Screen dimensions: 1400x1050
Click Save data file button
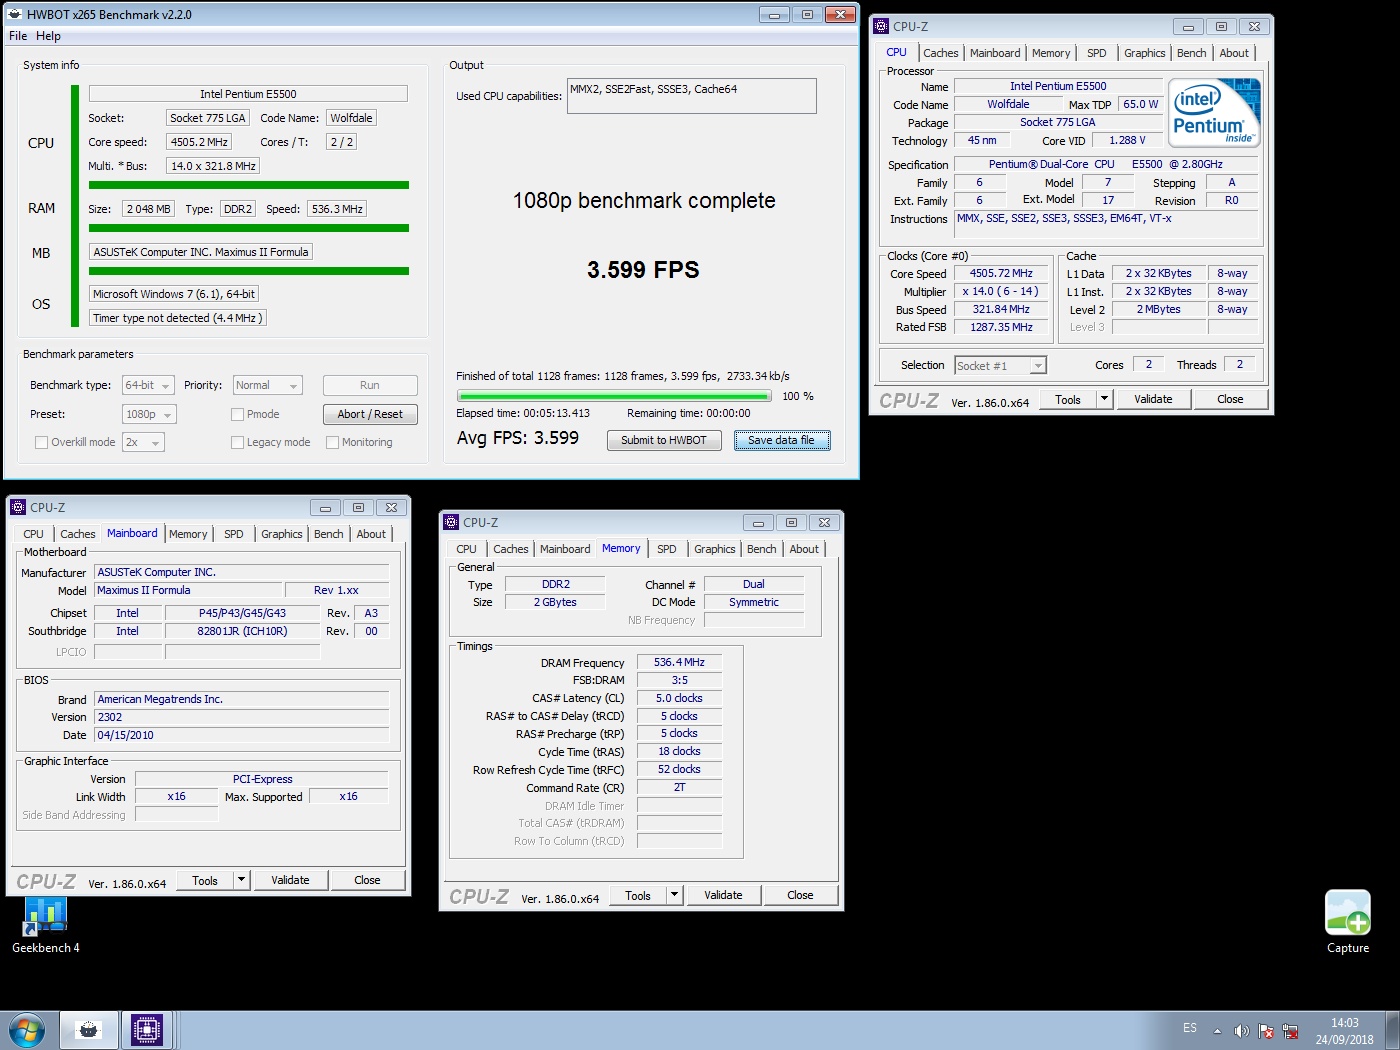coord(782,440)
